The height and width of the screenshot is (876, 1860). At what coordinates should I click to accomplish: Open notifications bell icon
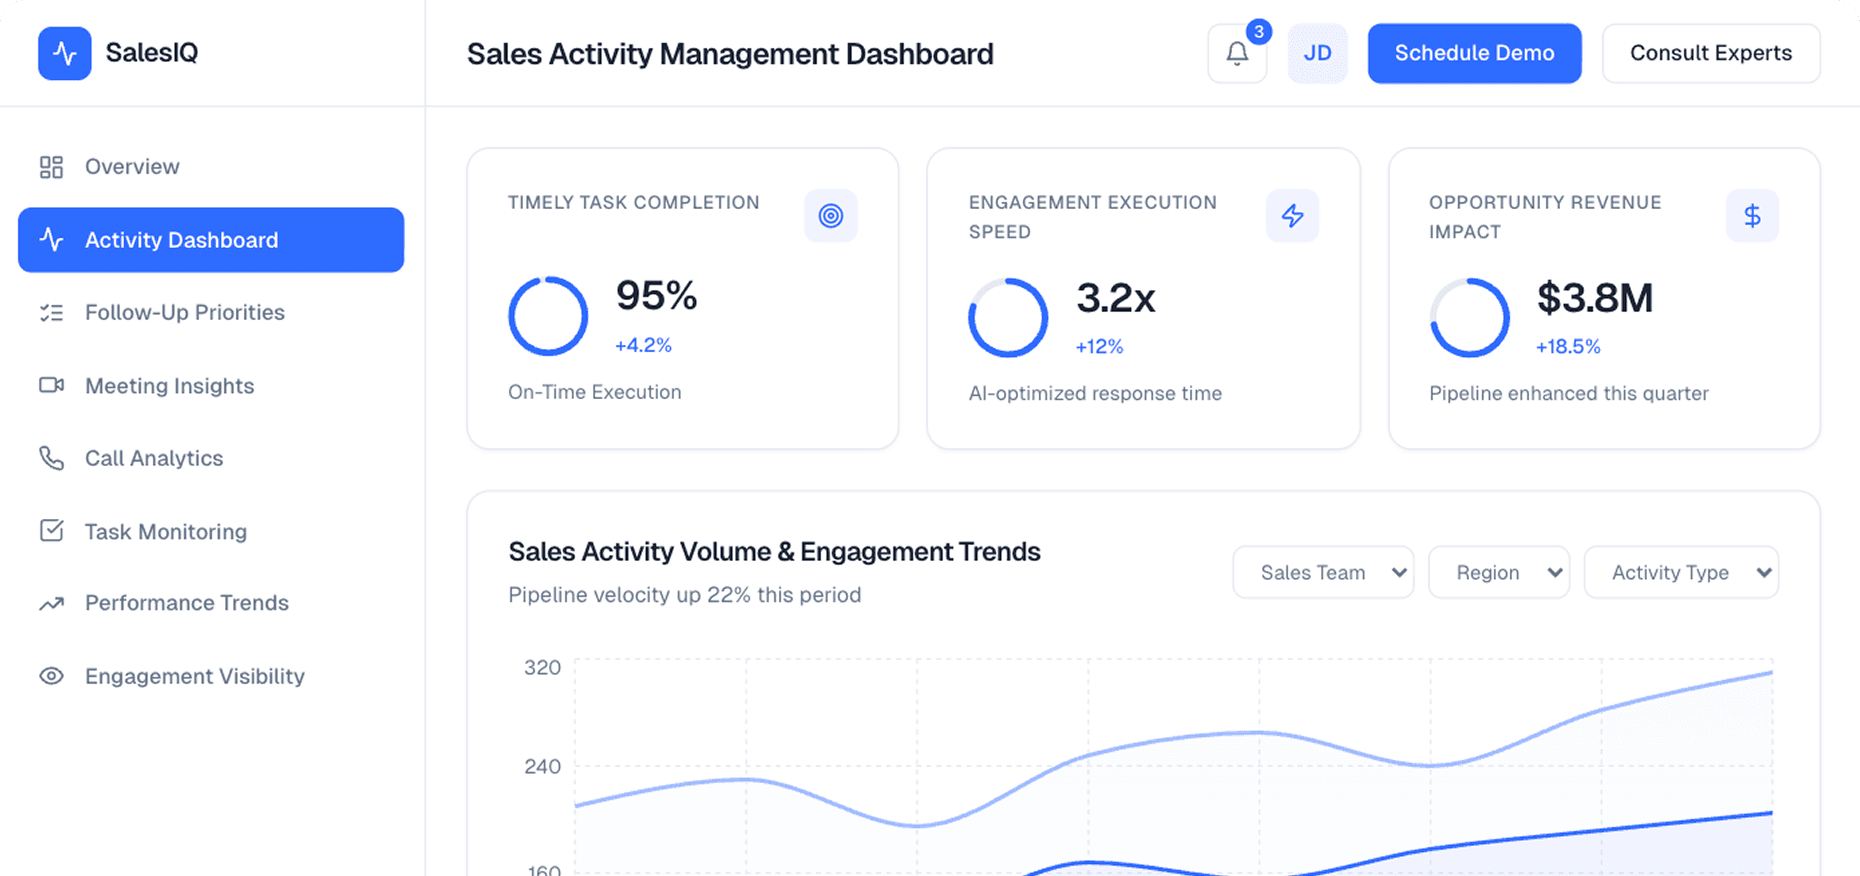click(x=1237, y=54)
